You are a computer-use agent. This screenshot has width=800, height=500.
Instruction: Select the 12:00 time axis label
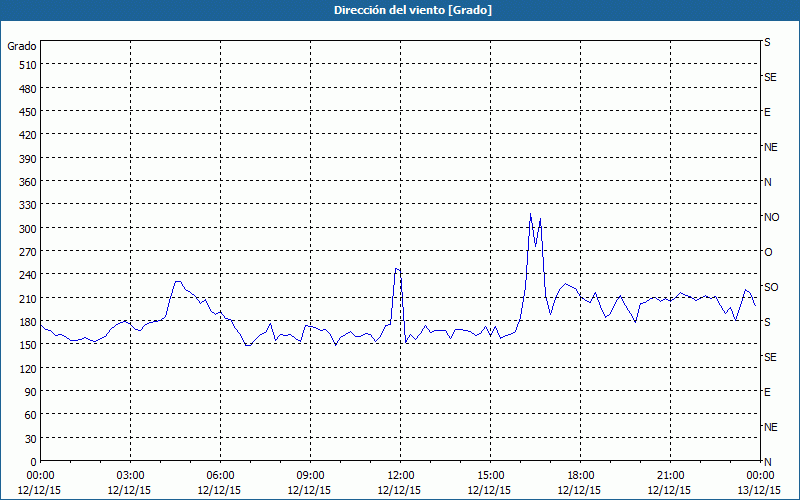tap(401, 476)
